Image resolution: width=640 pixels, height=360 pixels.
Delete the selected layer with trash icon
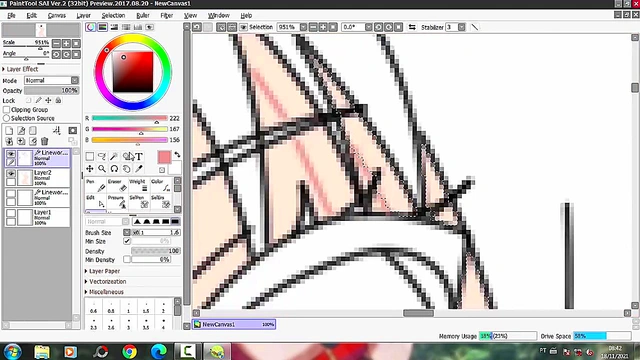pyautogui.click(x=44, y=141)
